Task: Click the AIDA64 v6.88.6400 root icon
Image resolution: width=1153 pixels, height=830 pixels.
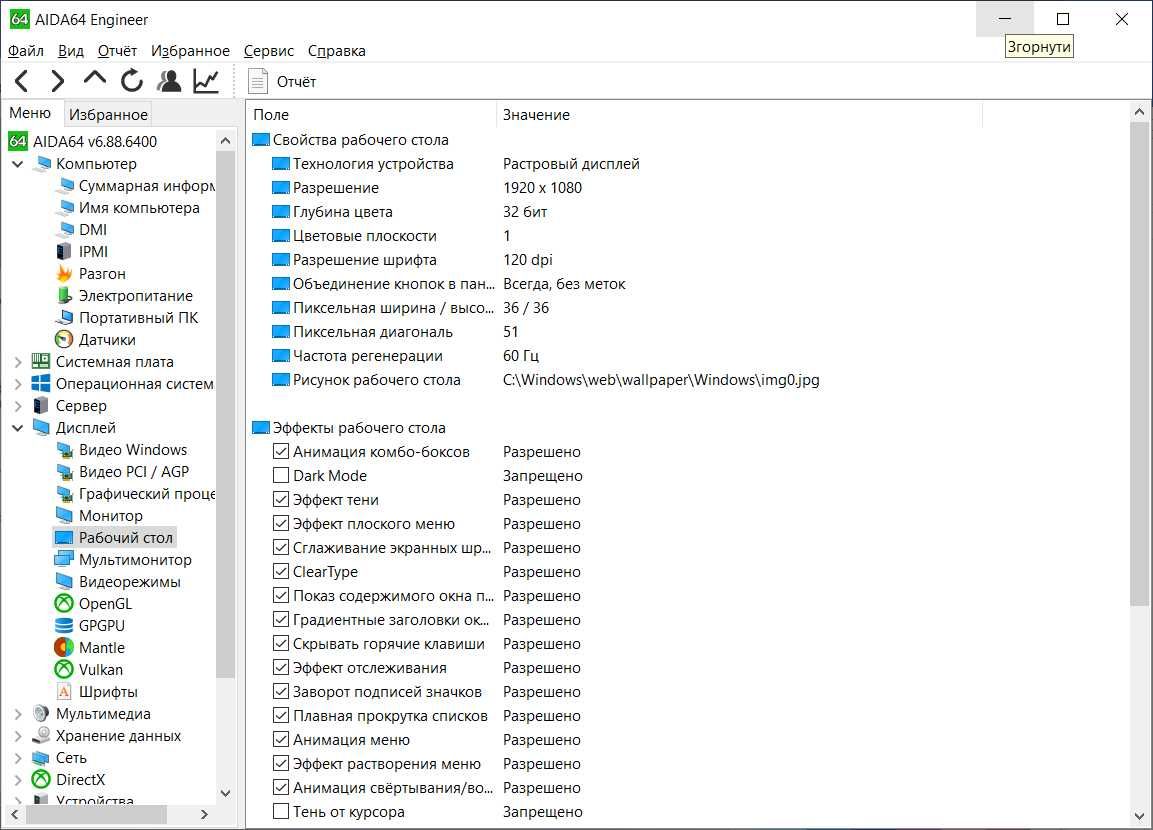Action: point(18,141)
